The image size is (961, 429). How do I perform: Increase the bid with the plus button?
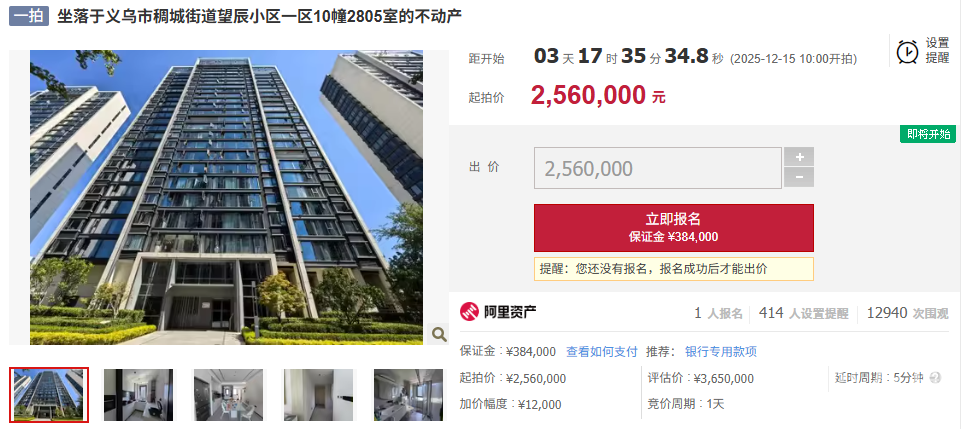coord(799,157)
